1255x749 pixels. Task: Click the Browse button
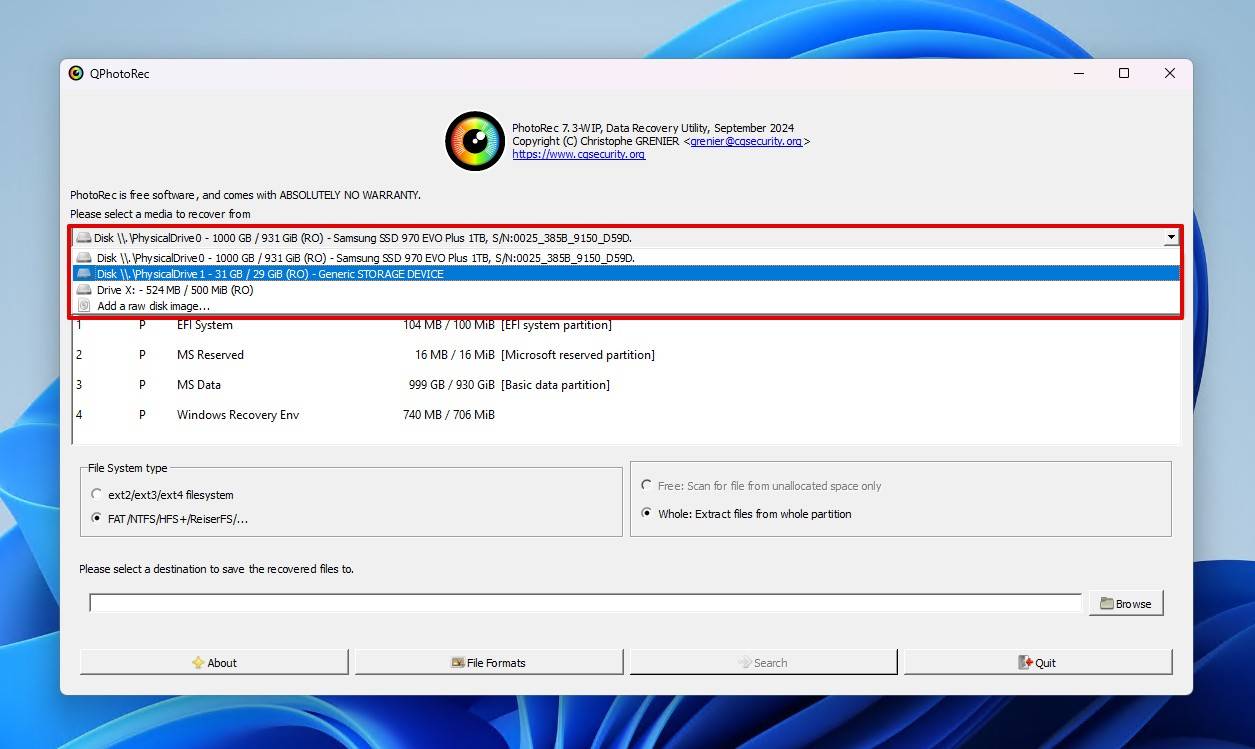click(1126, 603)
